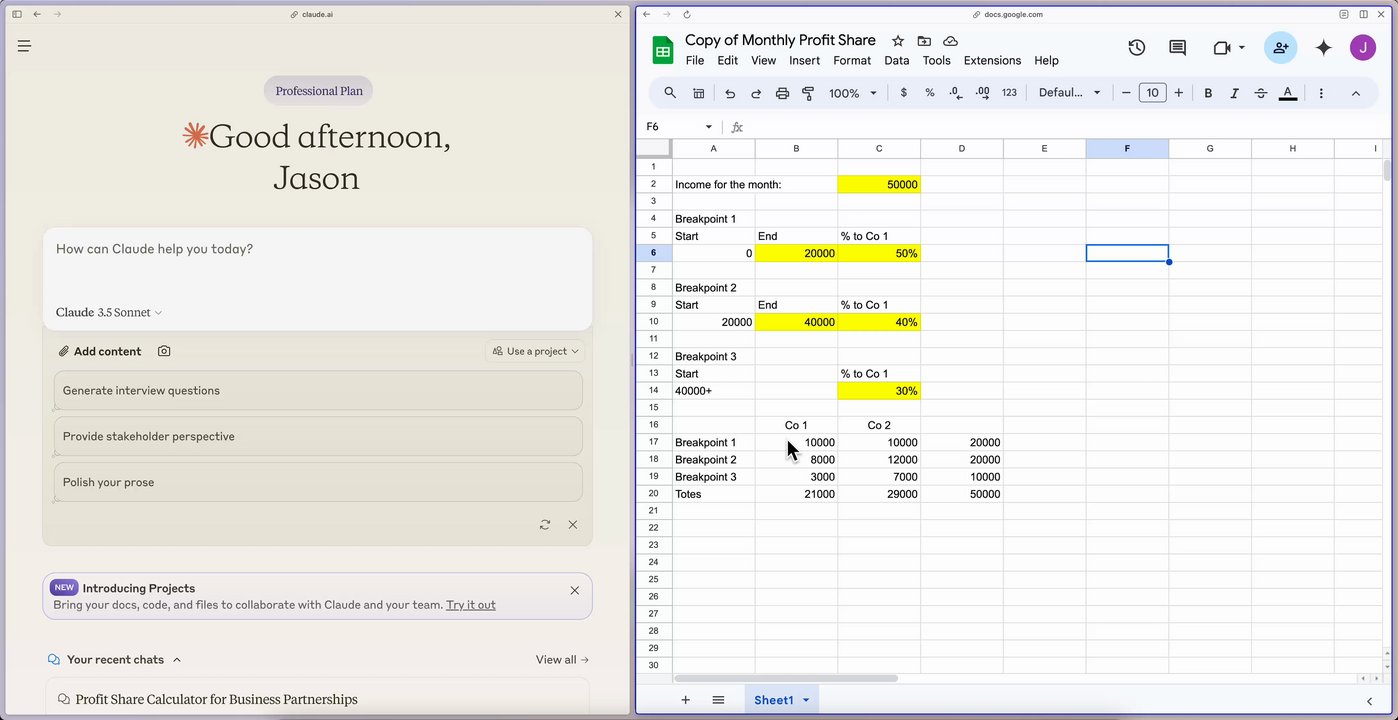
Task: Open the Google account avatar J
Action: coord(1363,48)
